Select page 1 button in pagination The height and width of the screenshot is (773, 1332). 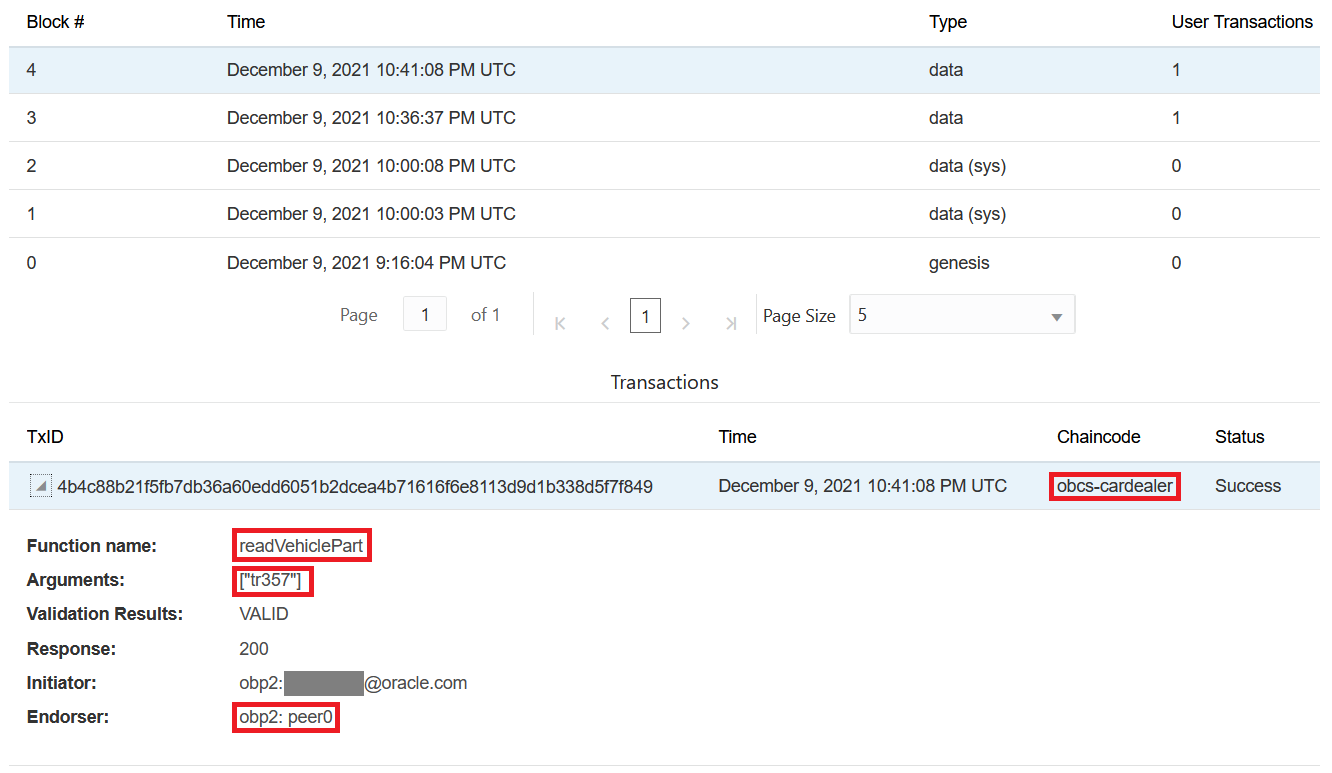pyautogui.click(x=645, y=317)
